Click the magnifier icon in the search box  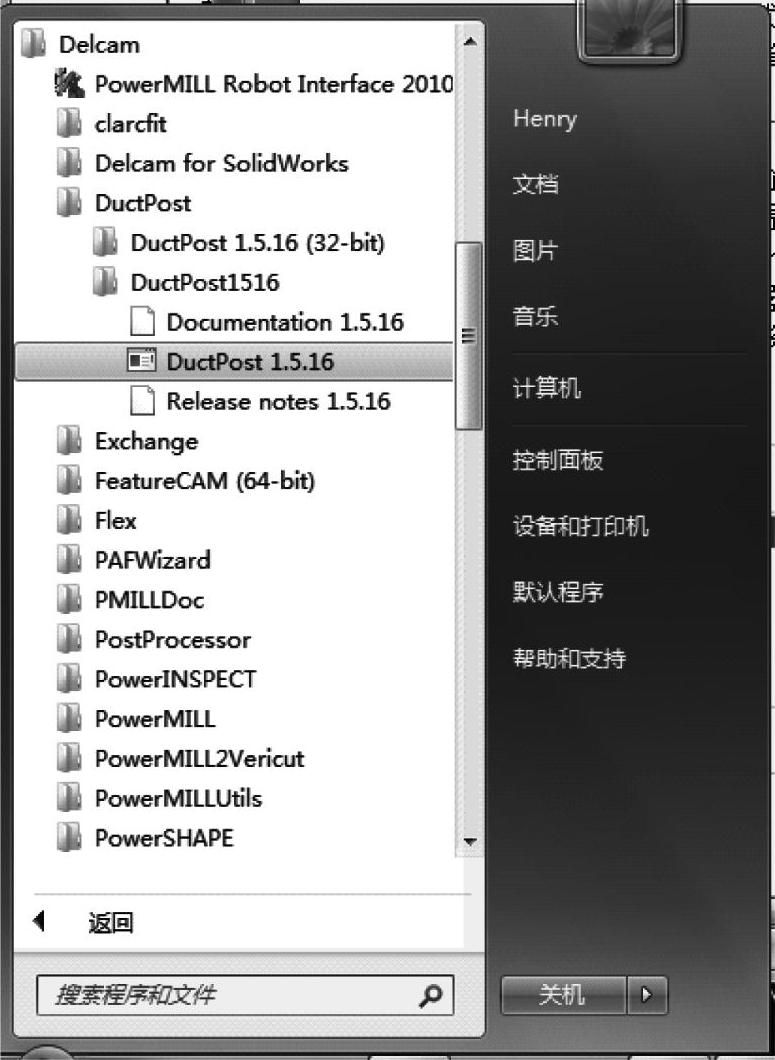(x=430, y=995)
